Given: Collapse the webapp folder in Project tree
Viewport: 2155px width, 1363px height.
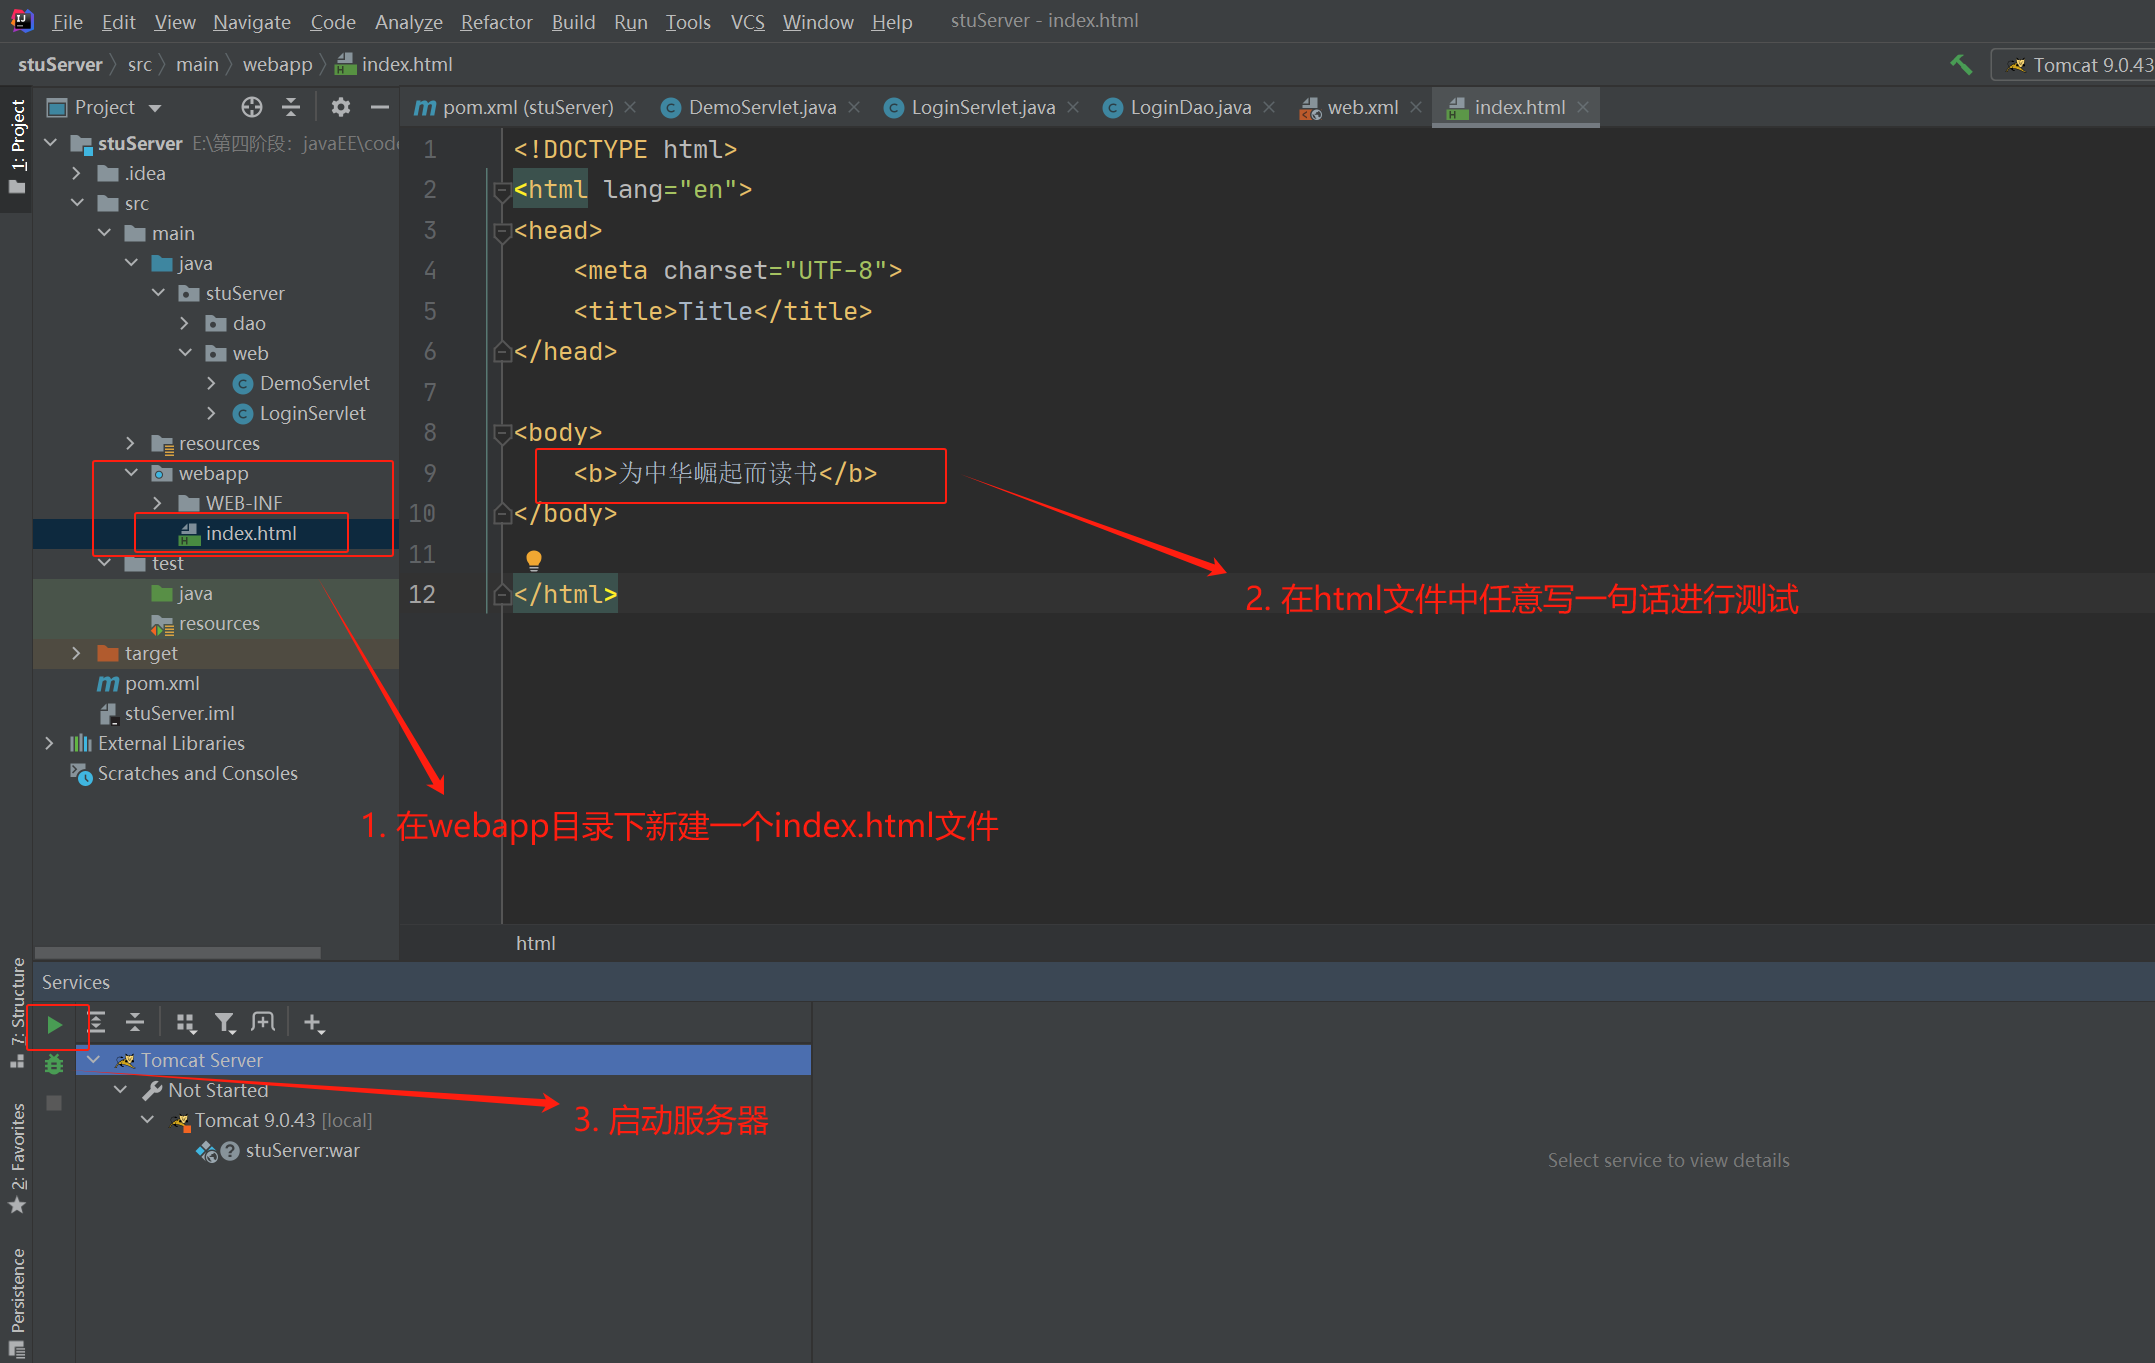Looking at the screenshot, I should (x=131, y=473).
